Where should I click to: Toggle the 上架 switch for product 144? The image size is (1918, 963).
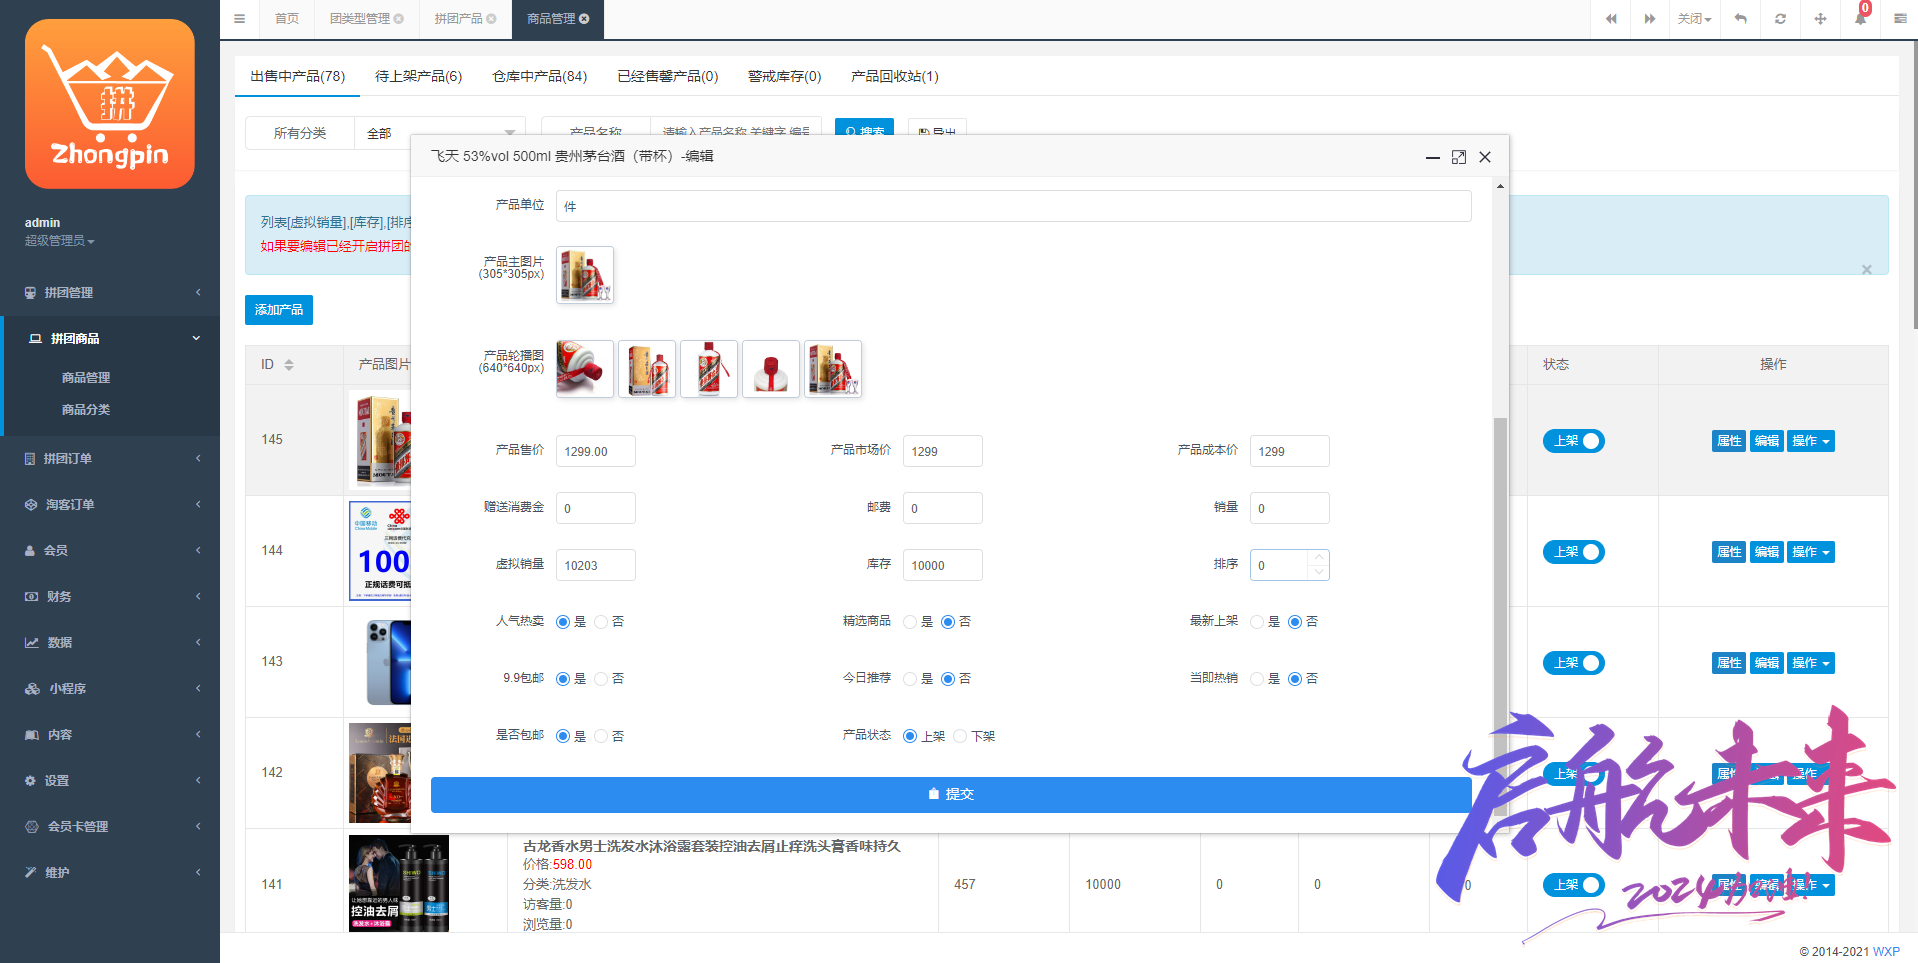point(1574,552)
